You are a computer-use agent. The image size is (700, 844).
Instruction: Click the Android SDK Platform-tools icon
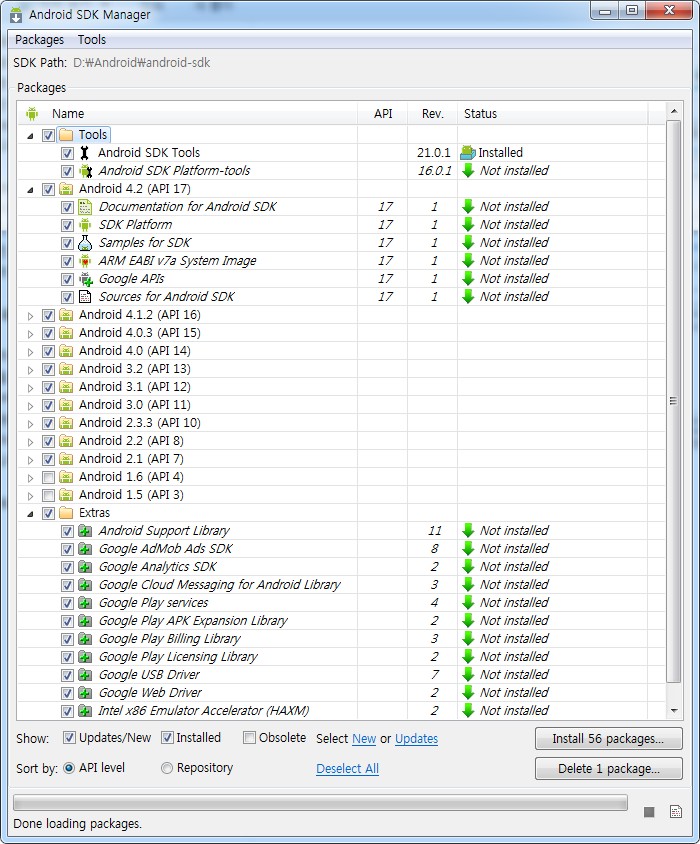pyautogui.click(x=86, y=171)
